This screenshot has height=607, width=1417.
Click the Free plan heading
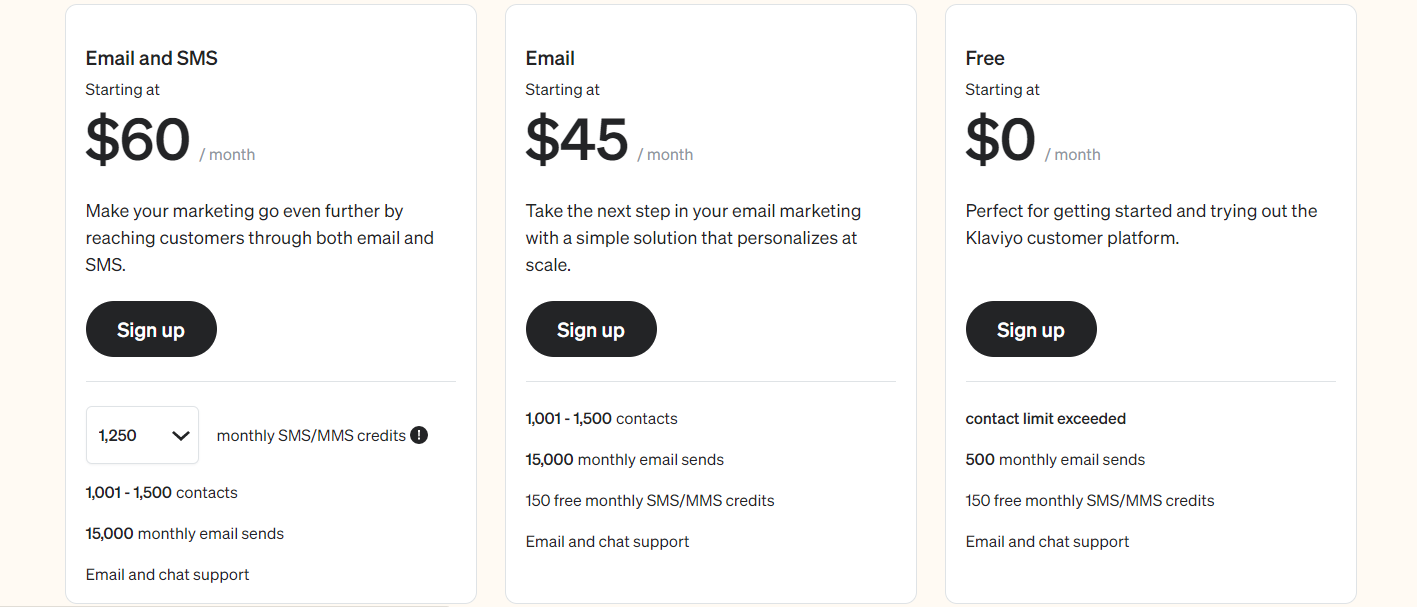coord(985,58)
